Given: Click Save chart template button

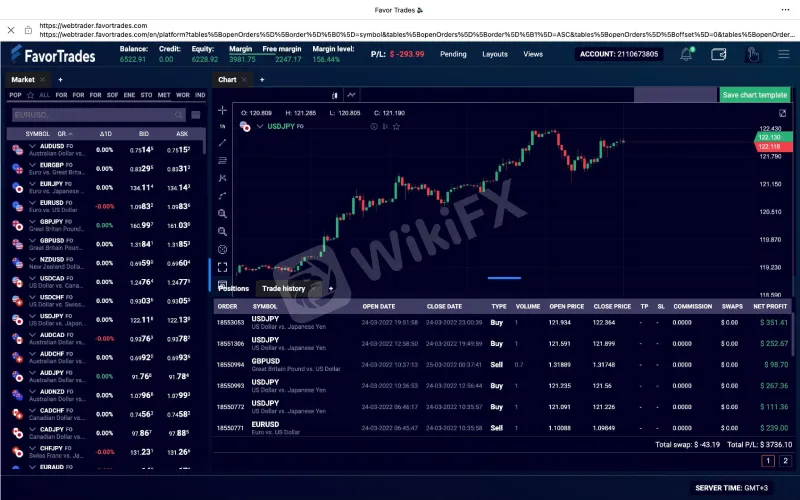Looking at the screenshot, I should tap(755, 95).
